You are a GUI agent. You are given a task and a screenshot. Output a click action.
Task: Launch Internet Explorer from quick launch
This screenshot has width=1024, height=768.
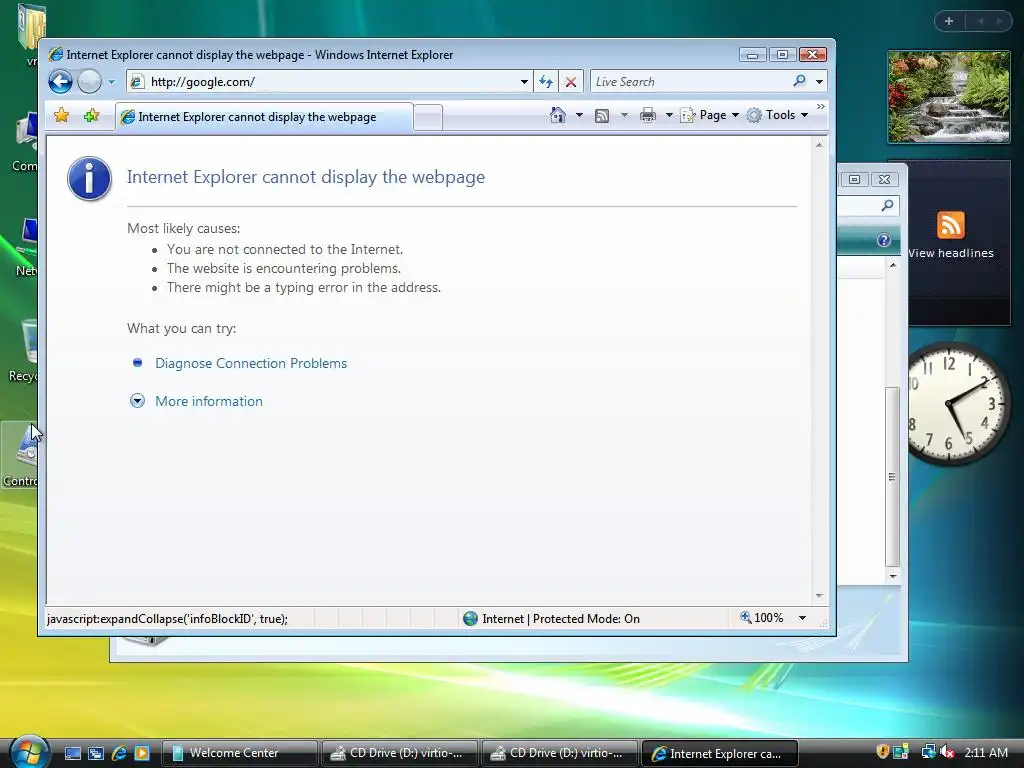point(119,753)
